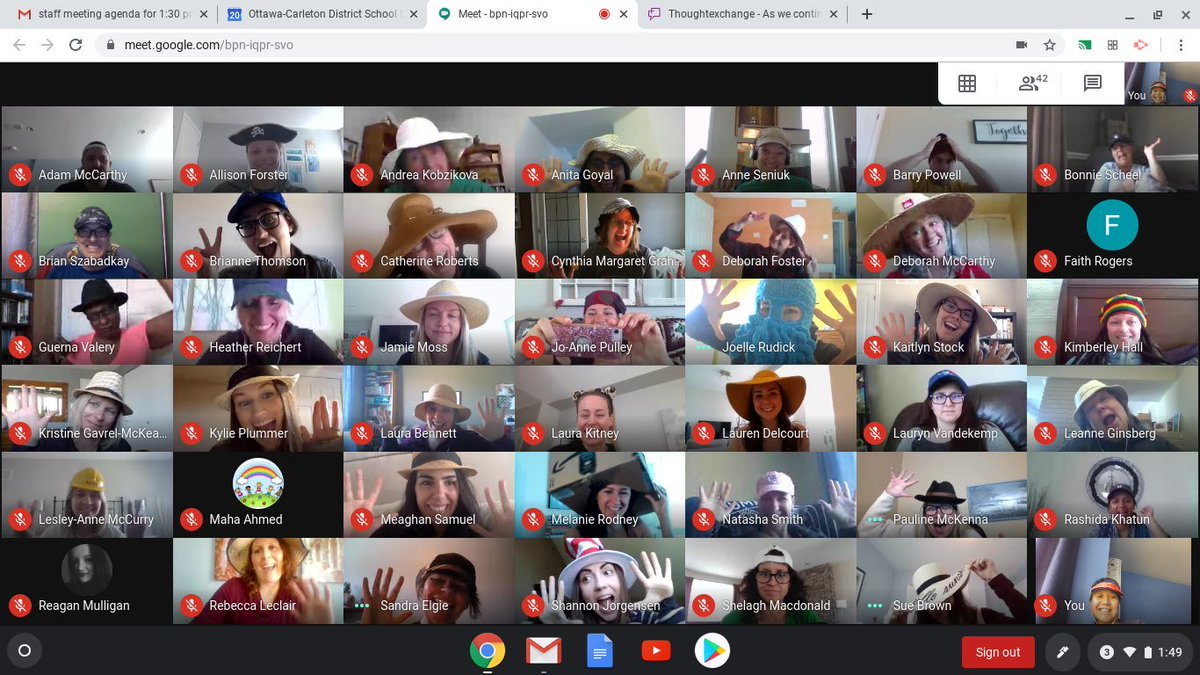Click Adam McCarthy's muted microphone icon
The width and height of the screenshot is (1200, 675).
tap(19, 174)
